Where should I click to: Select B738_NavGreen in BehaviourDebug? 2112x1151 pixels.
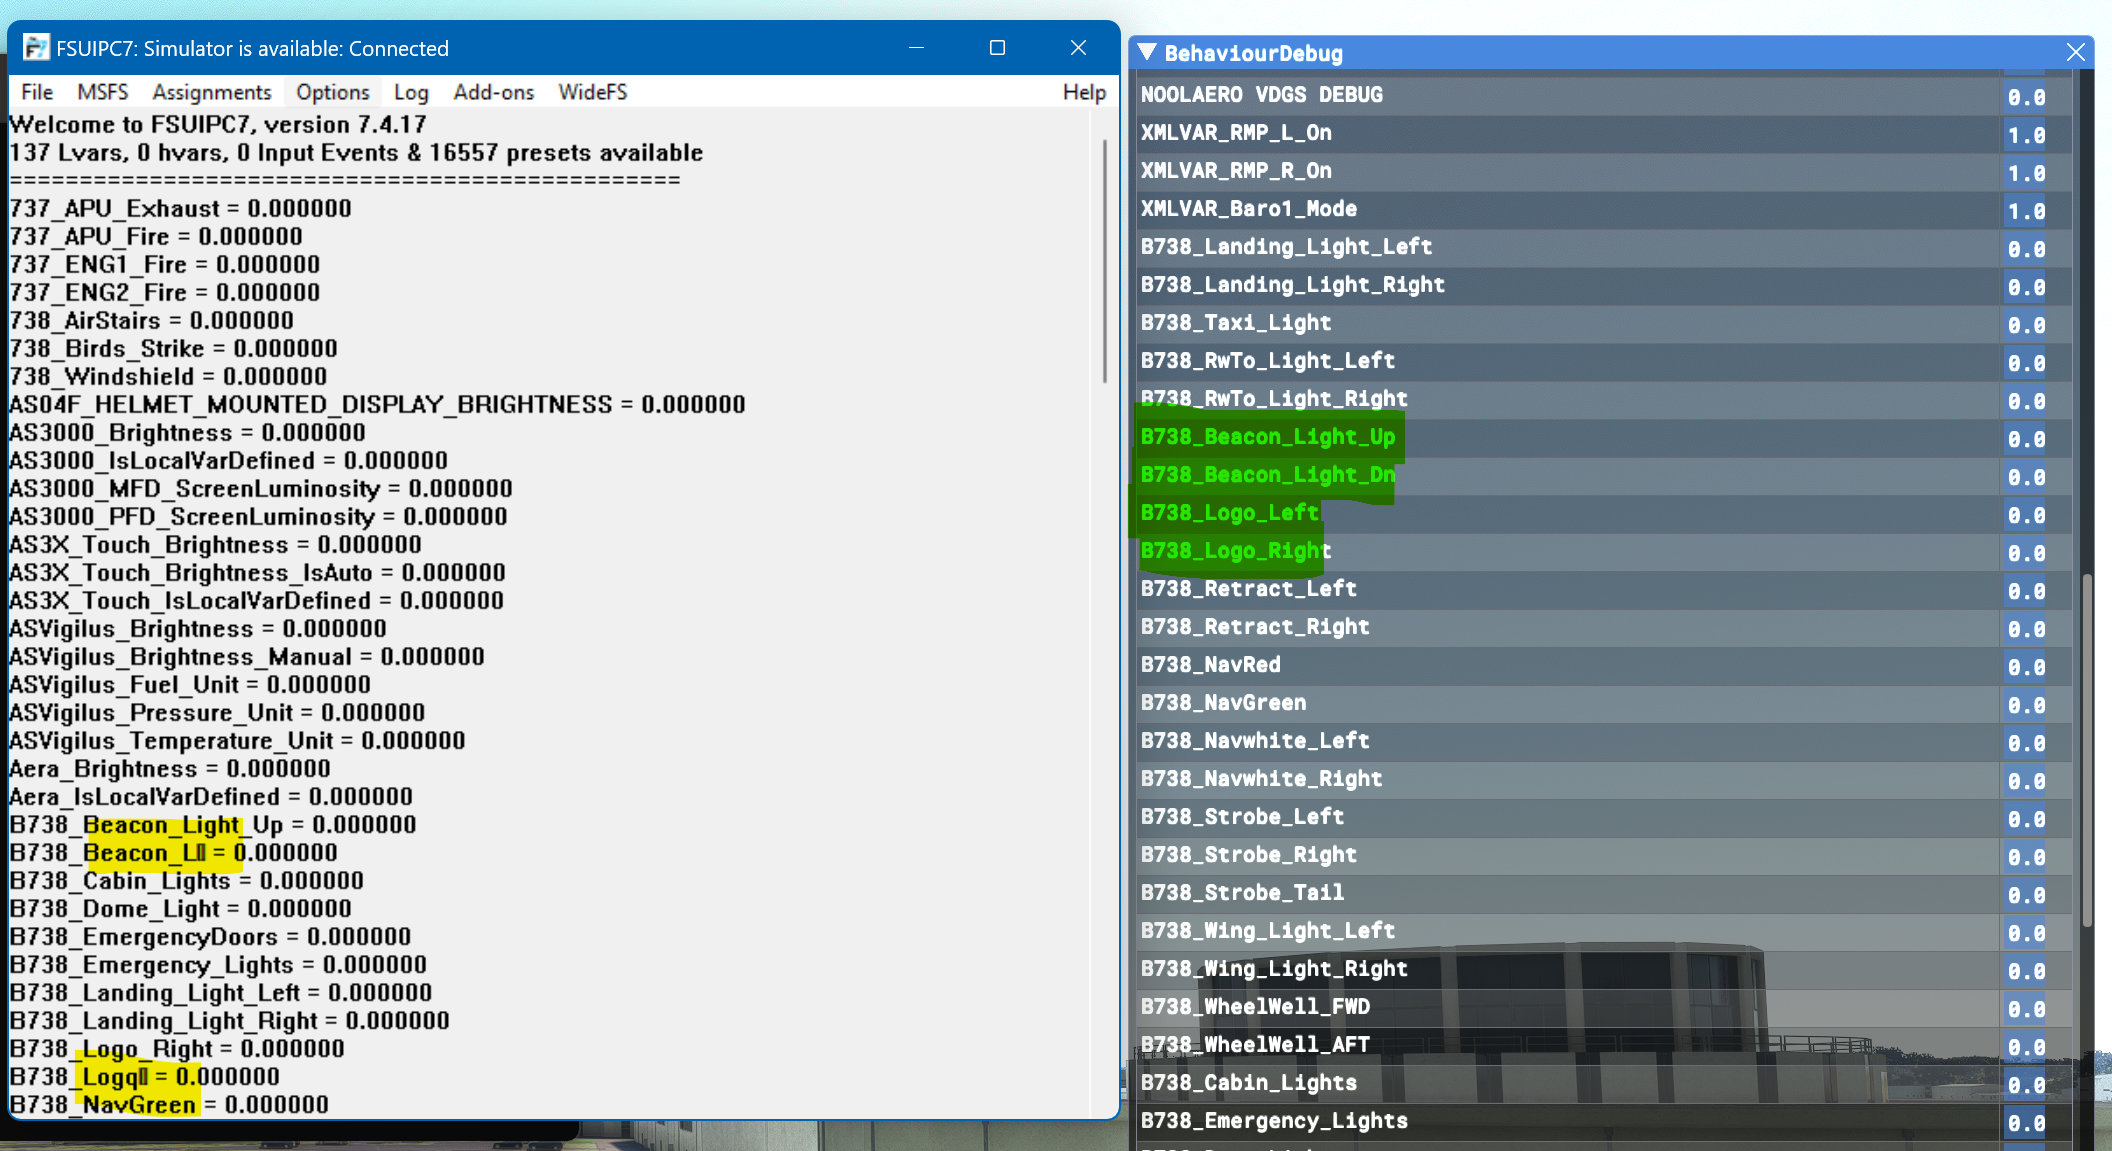[1605, 703]
